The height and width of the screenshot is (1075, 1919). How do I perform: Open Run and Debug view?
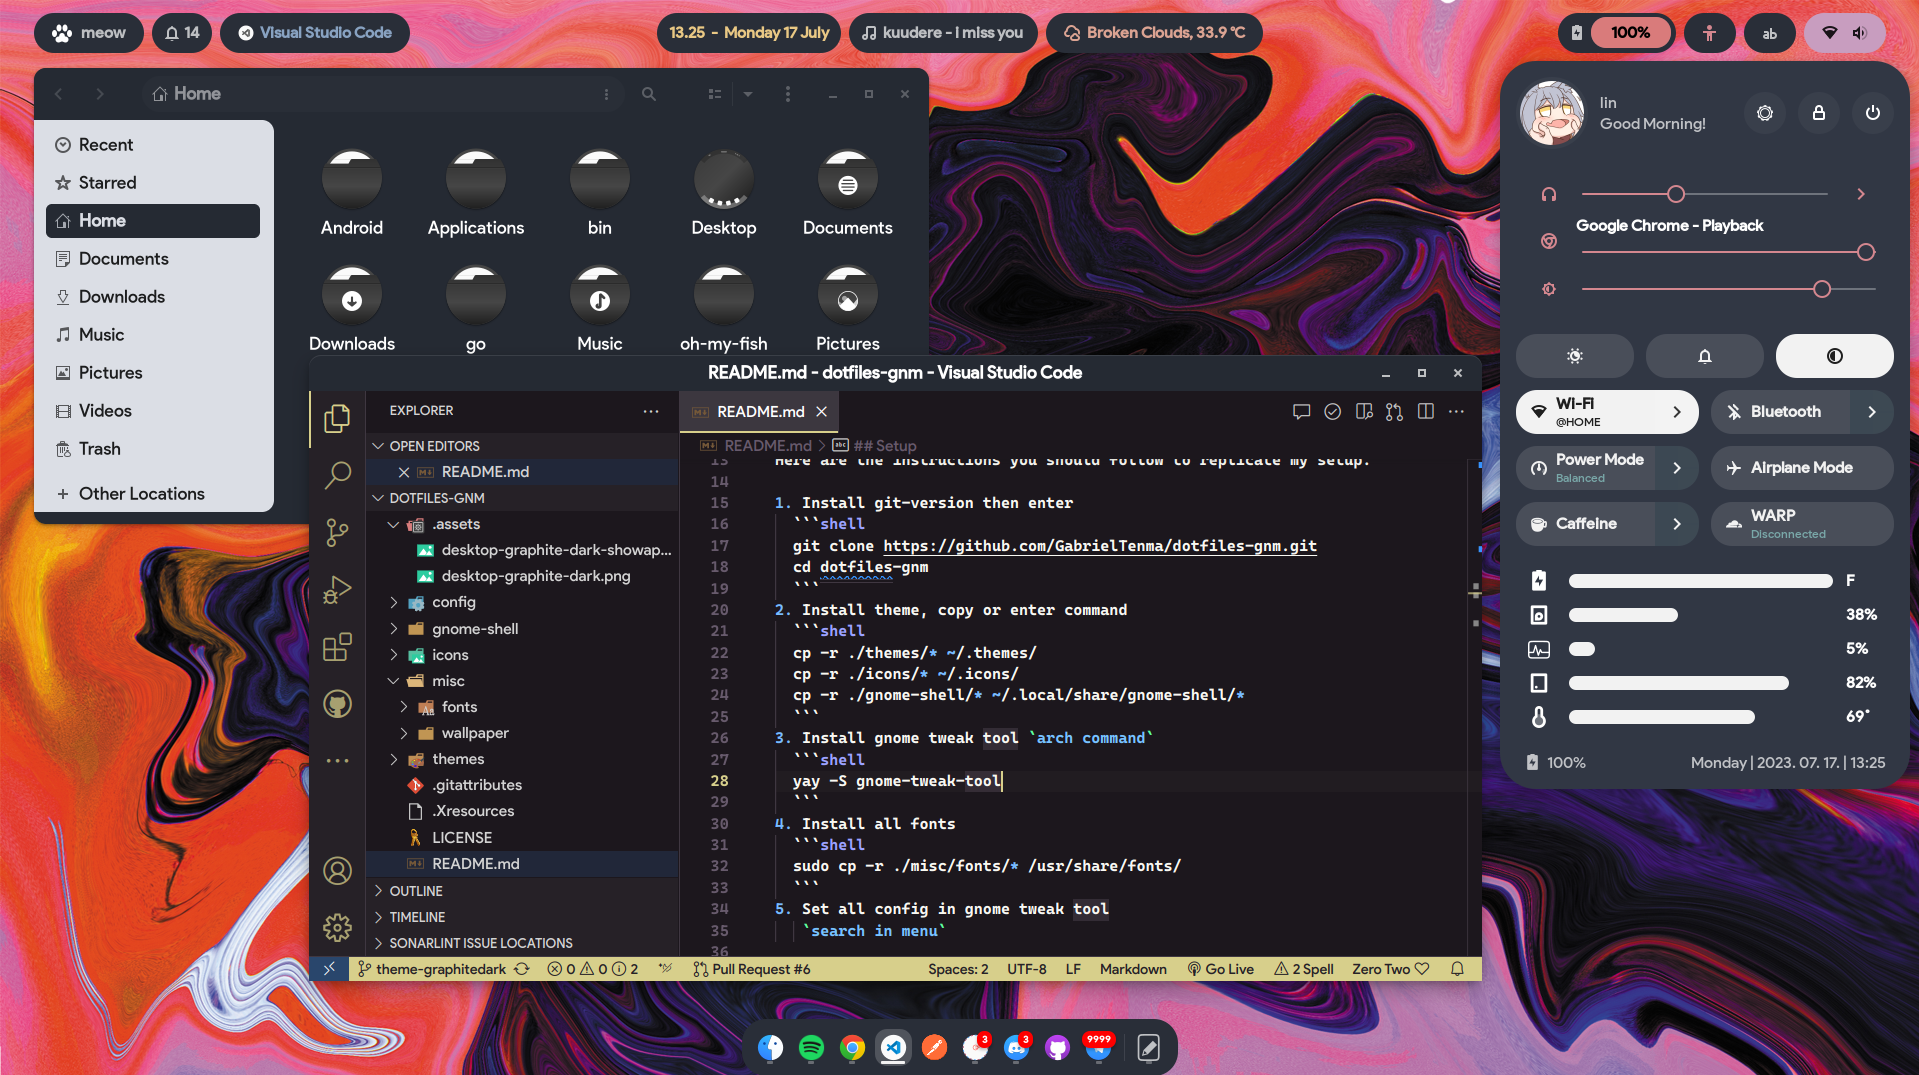point(337,590)
